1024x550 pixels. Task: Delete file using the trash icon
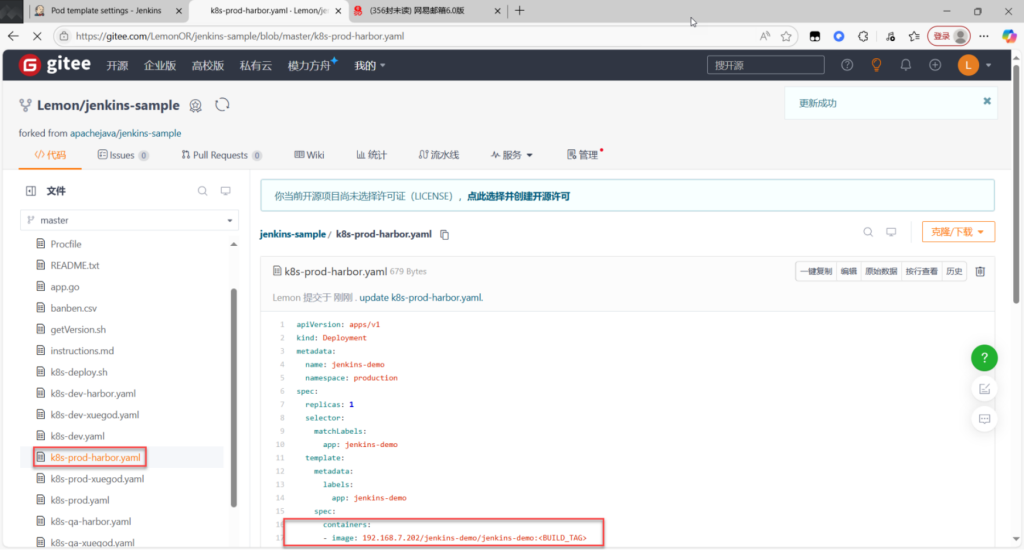(x=980, y=271)
